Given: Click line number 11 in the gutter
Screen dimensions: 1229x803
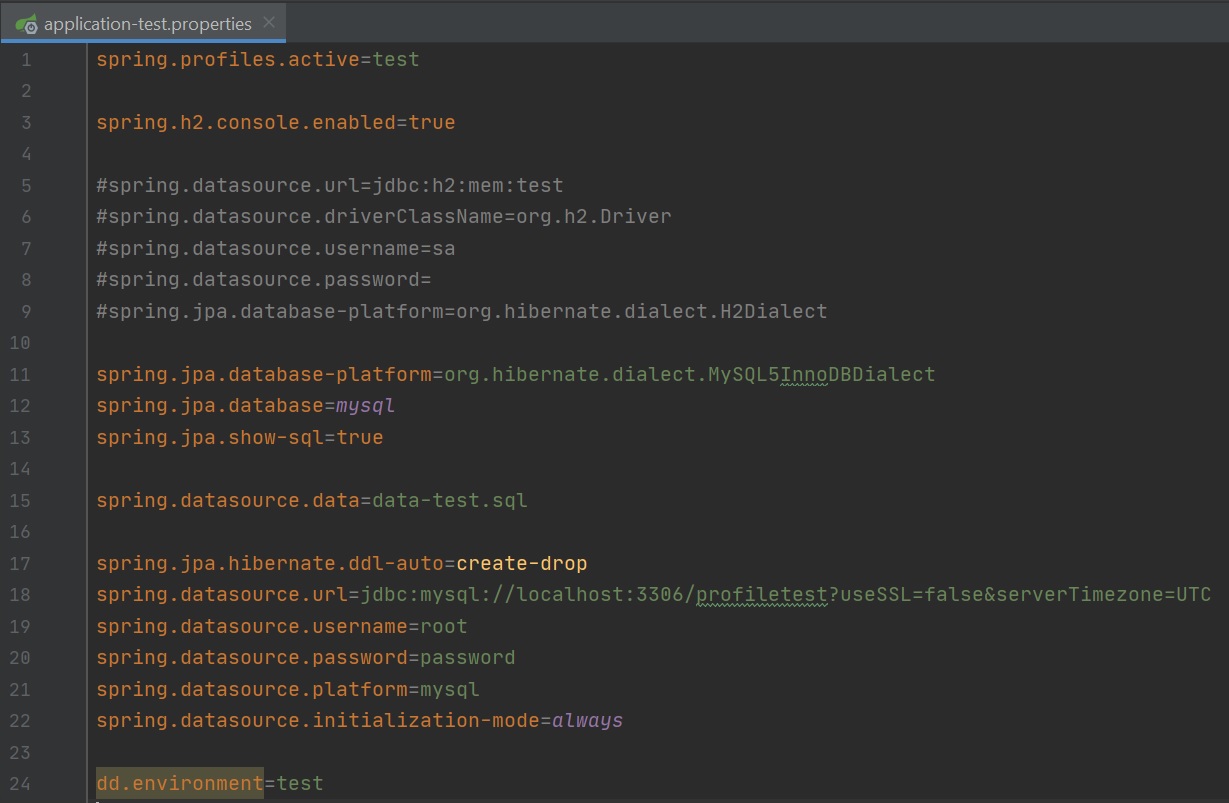Looking at the screenshot, I should point(20,375).
